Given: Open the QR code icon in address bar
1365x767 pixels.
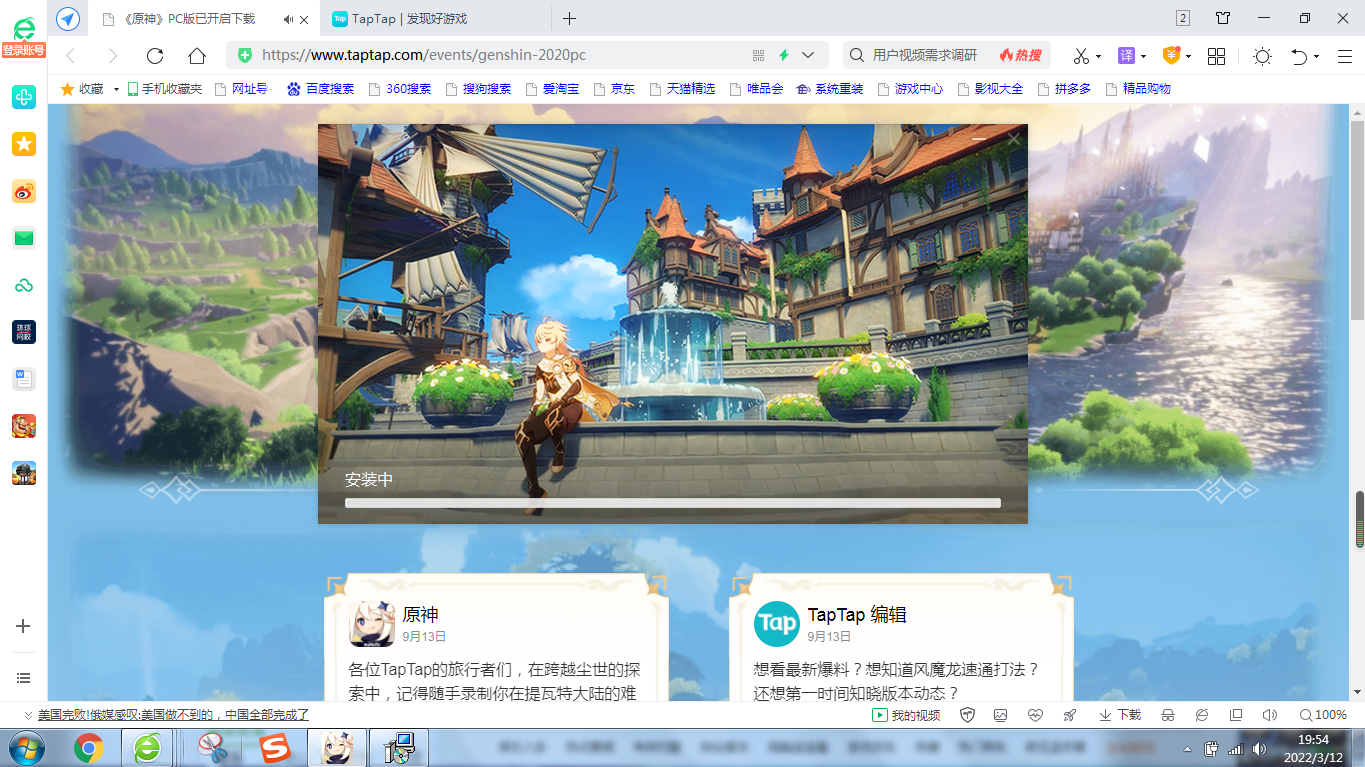Looking at the screenshot, I should (x=758, y=55).
